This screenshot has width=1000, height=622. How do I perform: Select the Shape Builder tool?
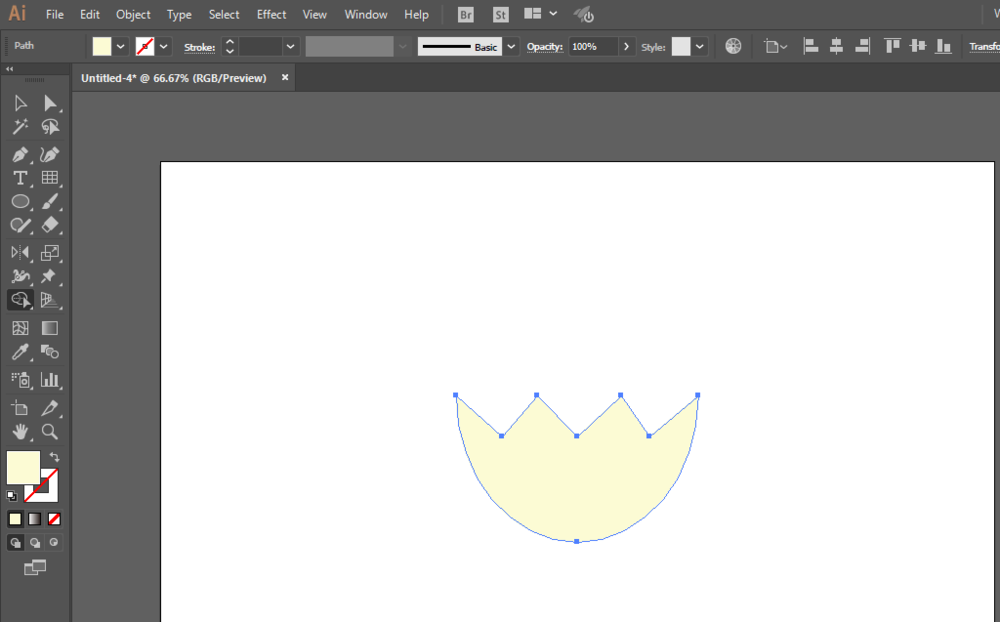coord(20,300)
